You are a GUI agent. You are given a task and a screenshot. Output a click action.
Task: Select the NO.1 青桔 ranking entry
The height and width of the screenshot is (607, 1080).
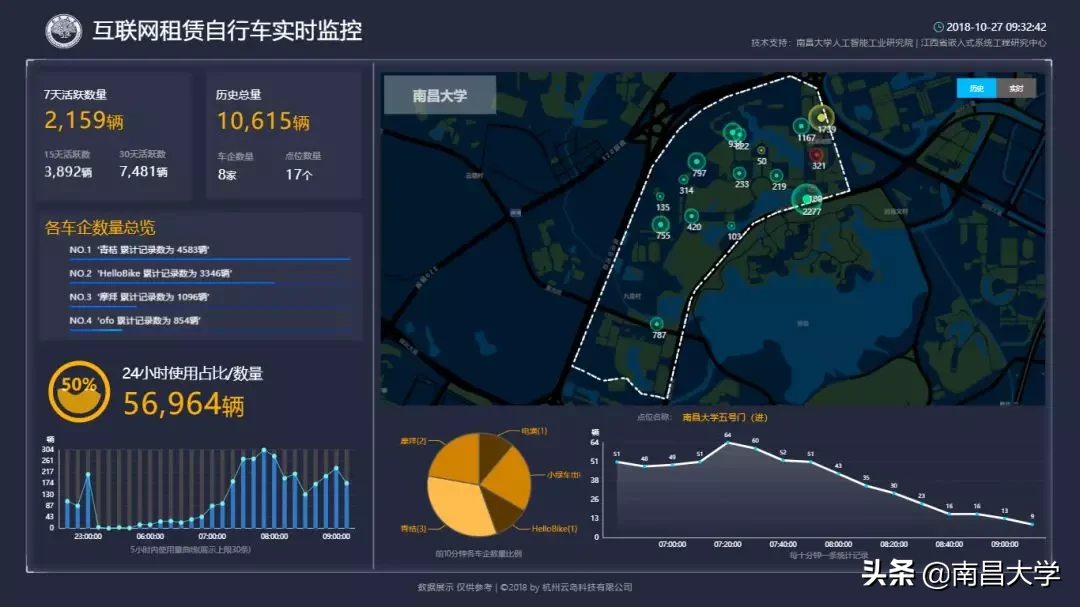[140, 247]
